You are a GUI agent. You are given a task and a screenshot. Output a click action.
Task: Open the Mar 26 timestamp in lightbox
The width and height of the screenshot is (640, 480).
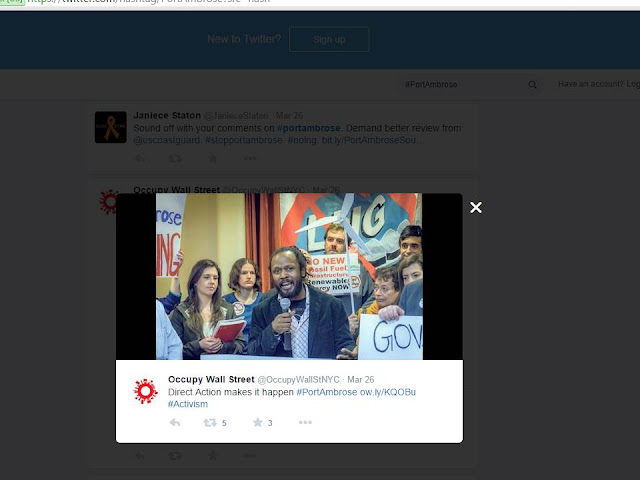[360, 380]
